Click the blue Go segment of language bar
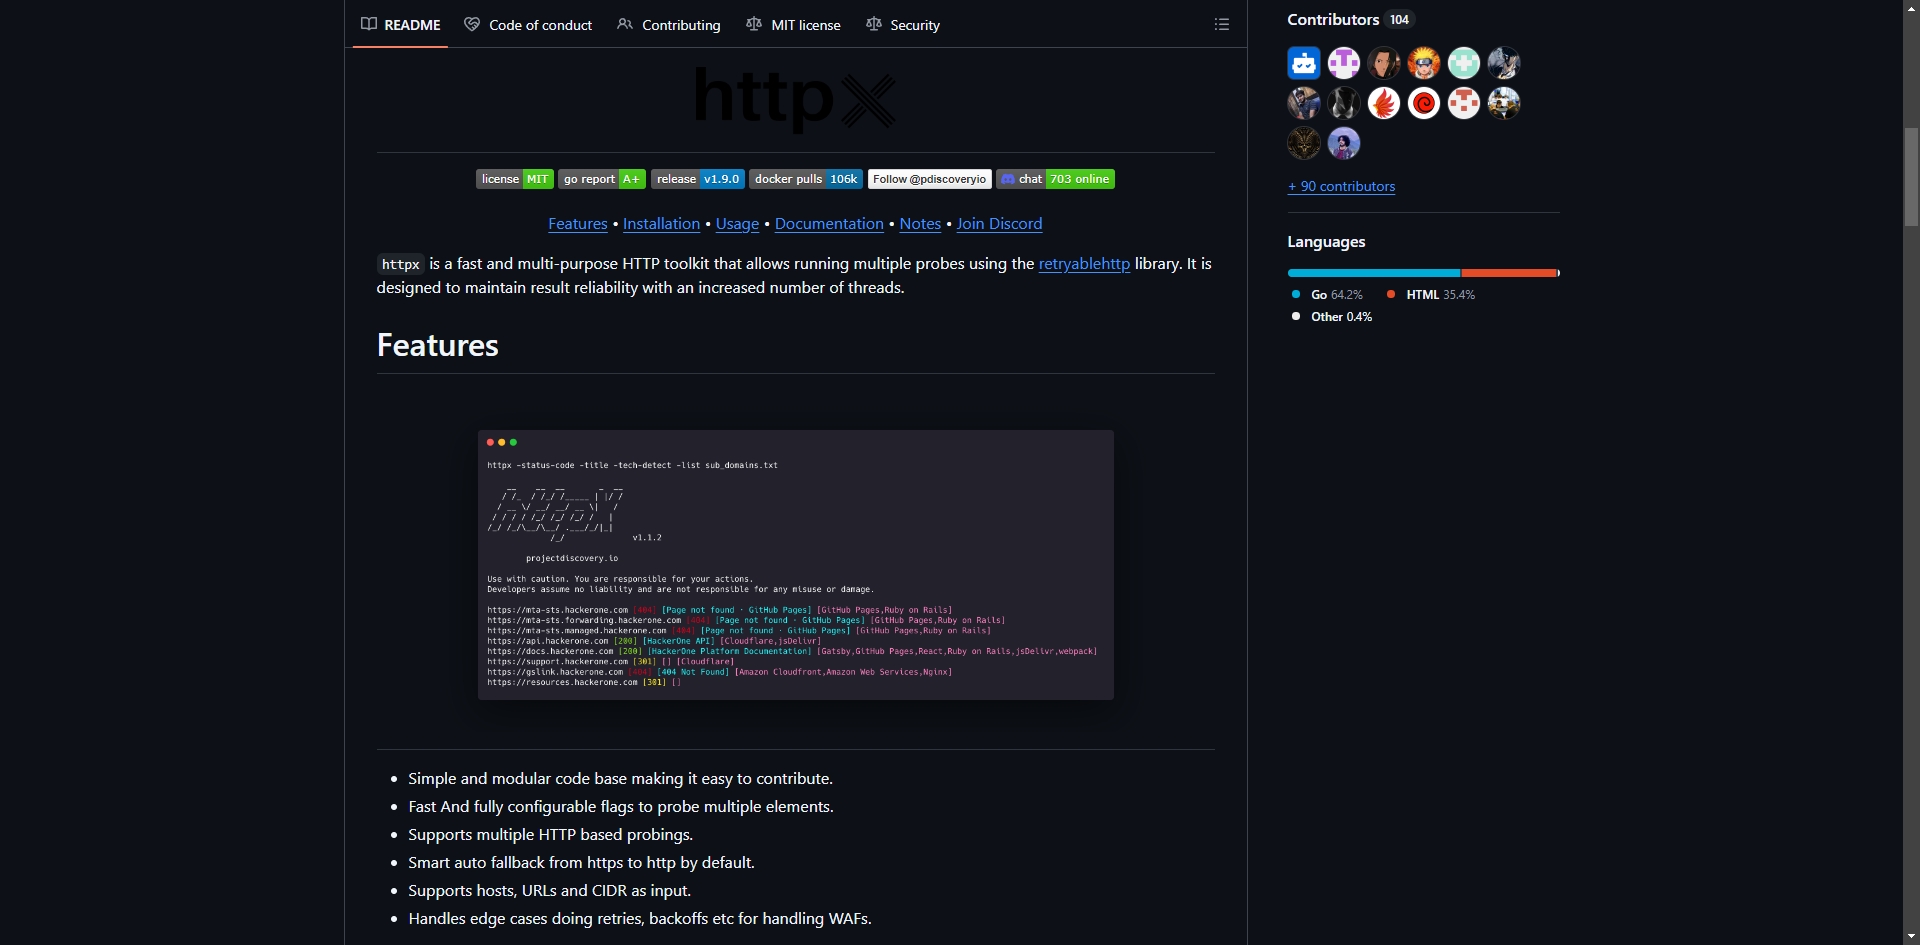Viewport: 1920px width, 945px height. (1374, 273)
